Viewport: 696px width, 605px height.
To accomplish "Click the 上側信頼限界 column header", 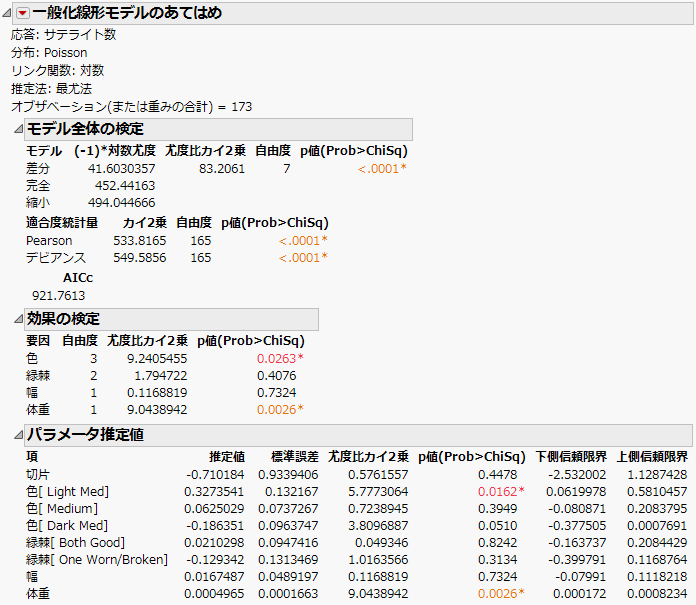I will tap(652, 457).
